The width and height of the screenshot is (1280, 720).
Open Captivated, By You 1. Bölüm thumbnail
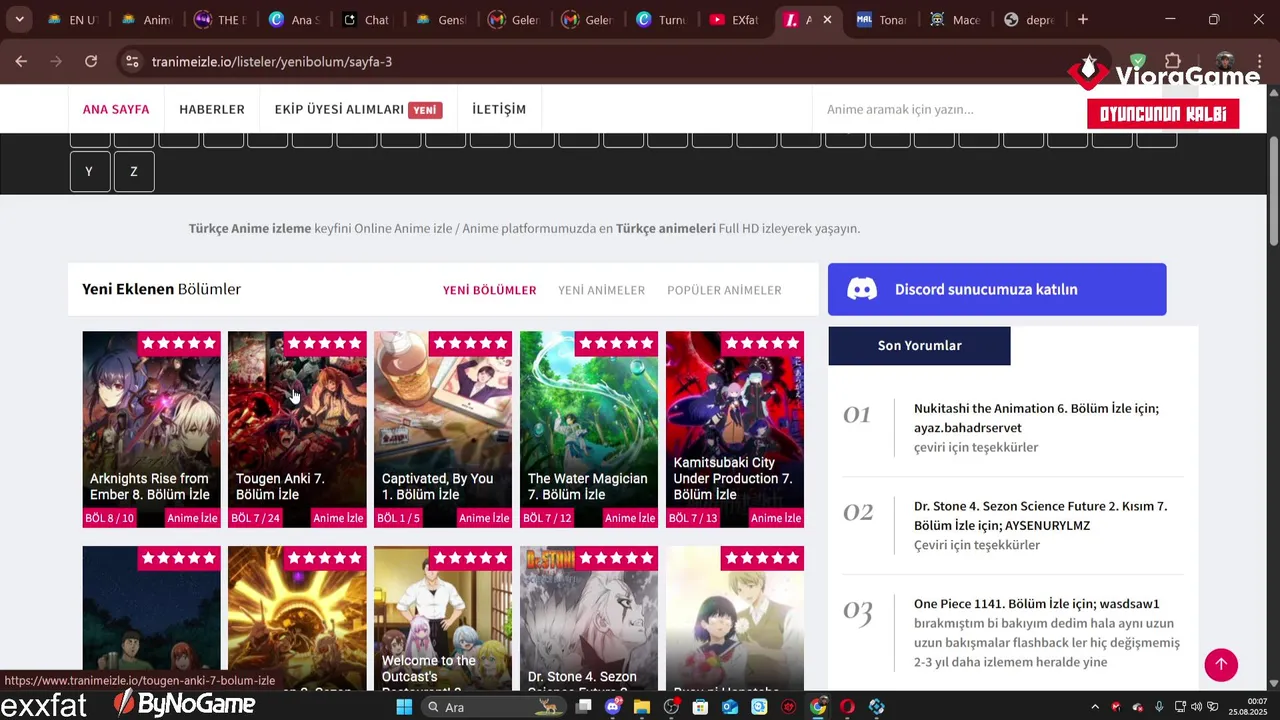pyautogui.click(x=443, y=429)
